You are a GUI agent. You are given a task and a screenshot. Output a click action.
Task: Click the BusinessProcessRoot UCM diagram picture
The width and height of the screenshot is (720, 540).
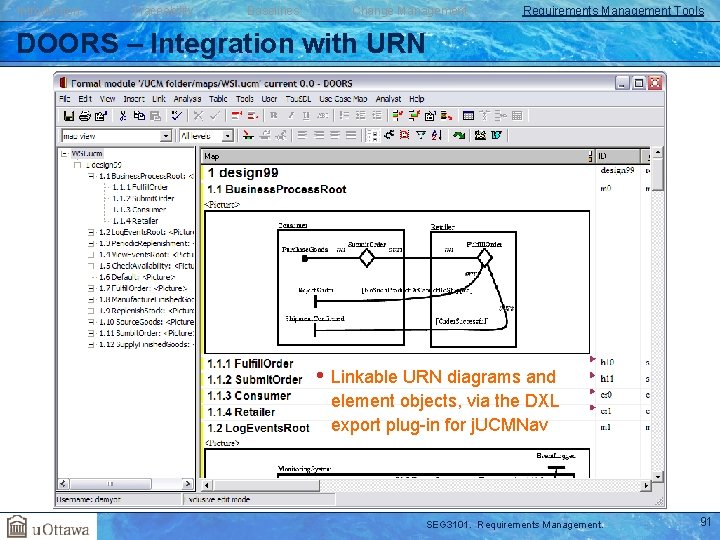click(x=397, y=282)
